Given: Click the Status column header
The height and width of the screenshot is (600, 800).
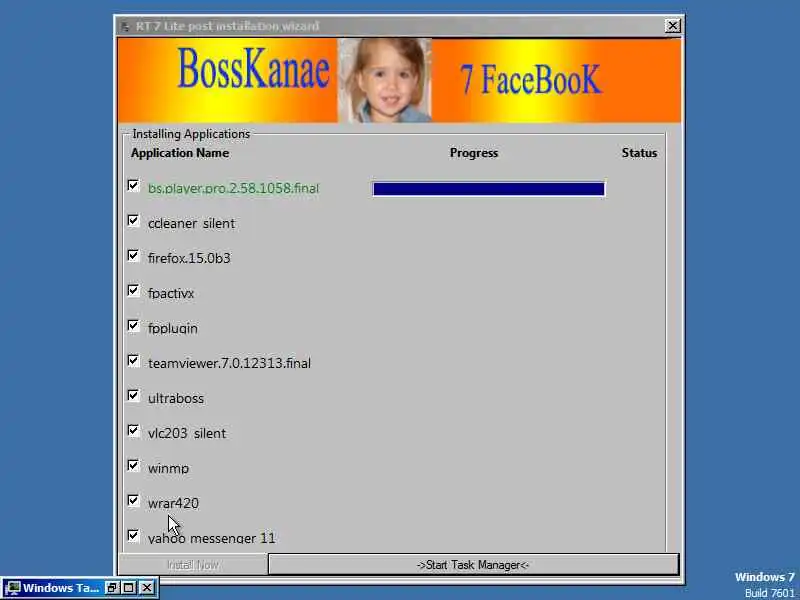Looking at the screenshot, I should click(x=639, y=153).
